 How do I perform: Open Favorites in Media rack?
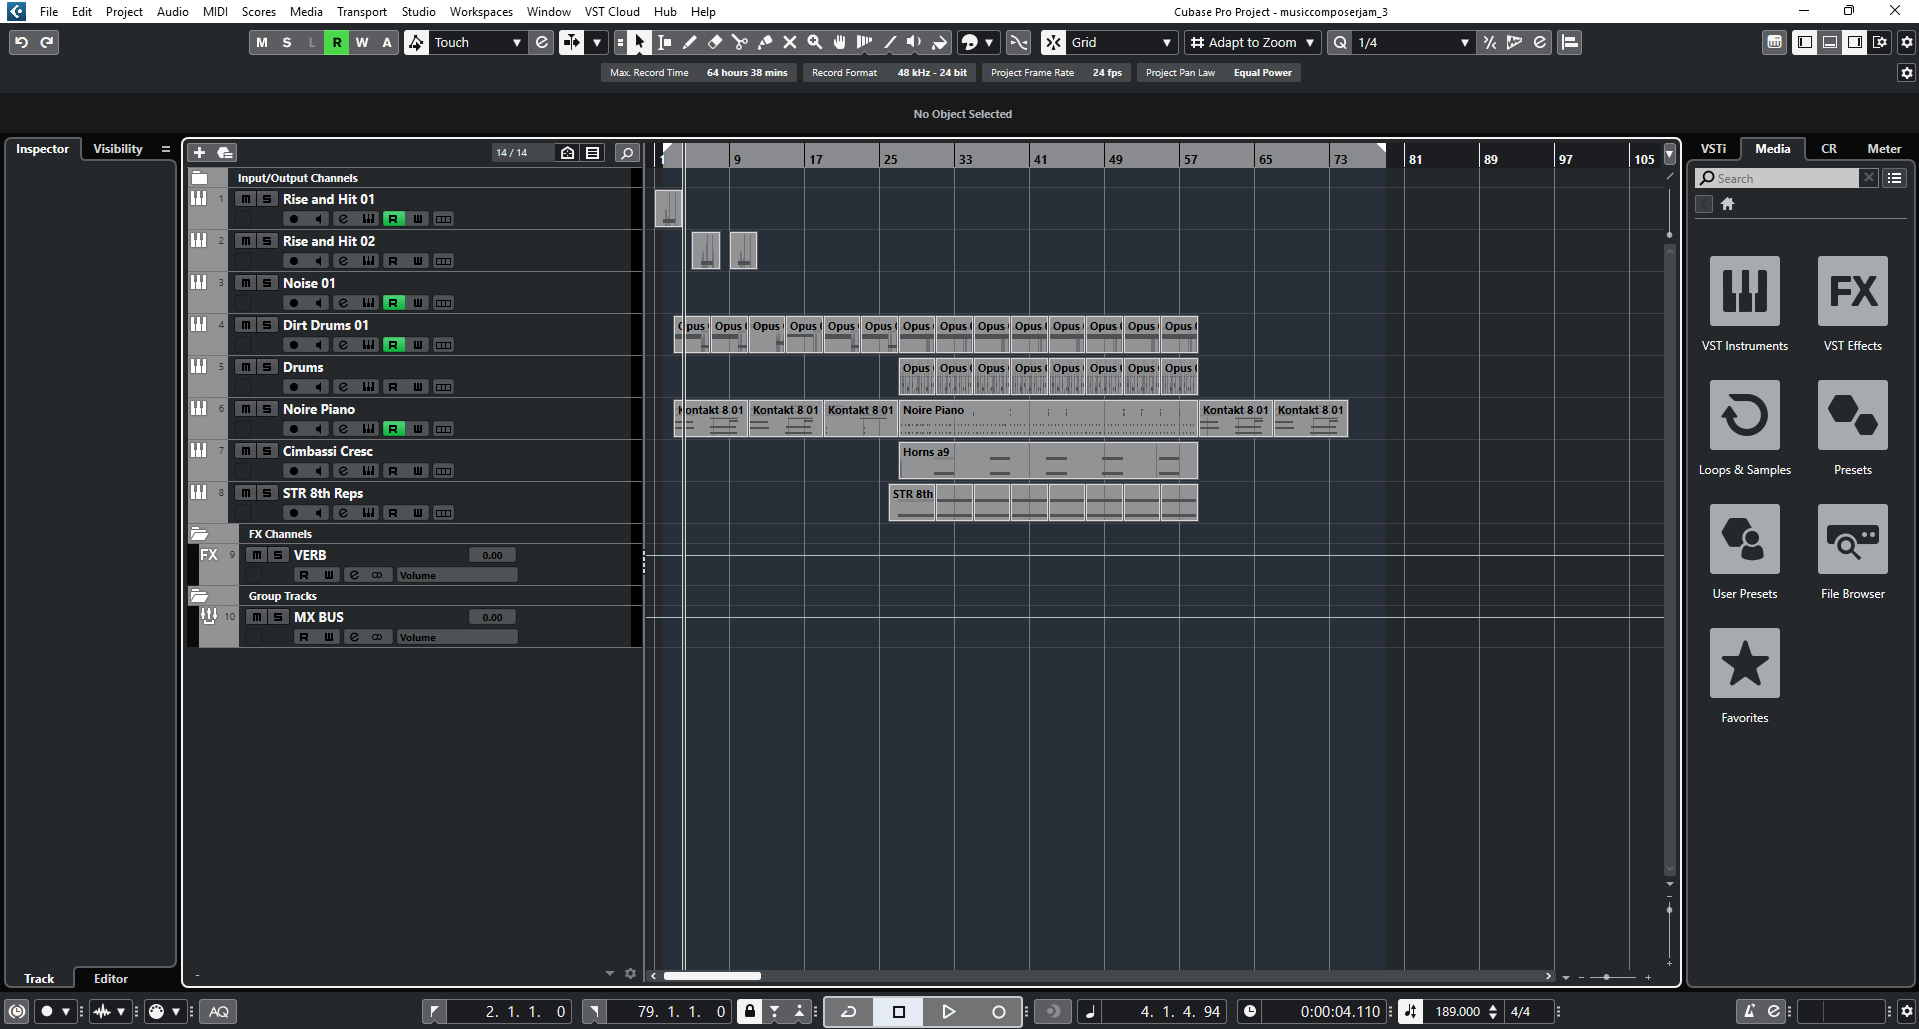pyautogui.click(x=1744, y=663)
